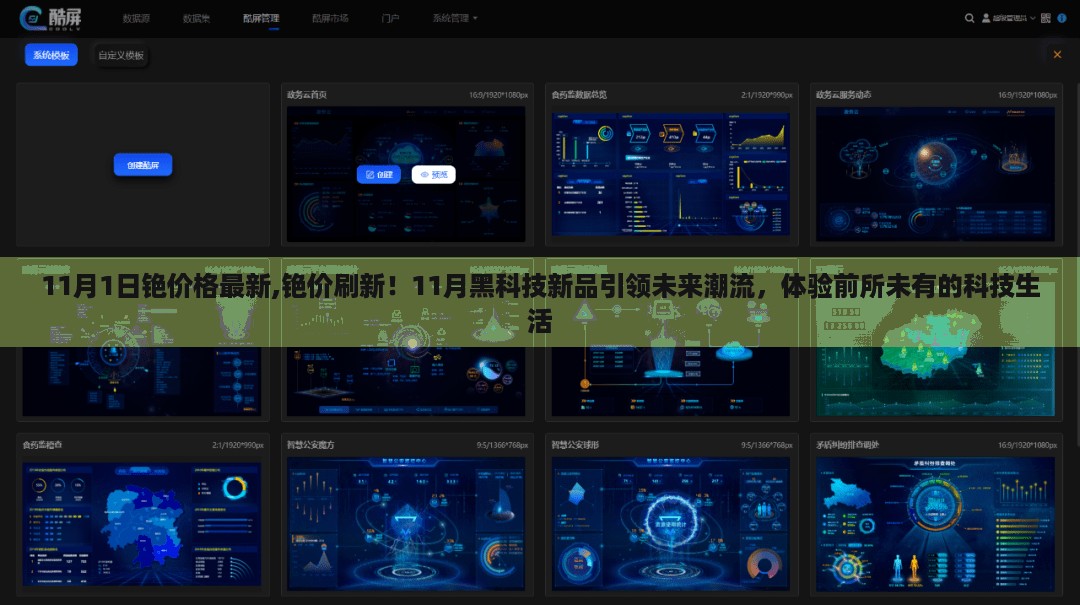Switch to the 系统模板 tab
Screen dimensions: 1080x605
[x=51, y=55]
